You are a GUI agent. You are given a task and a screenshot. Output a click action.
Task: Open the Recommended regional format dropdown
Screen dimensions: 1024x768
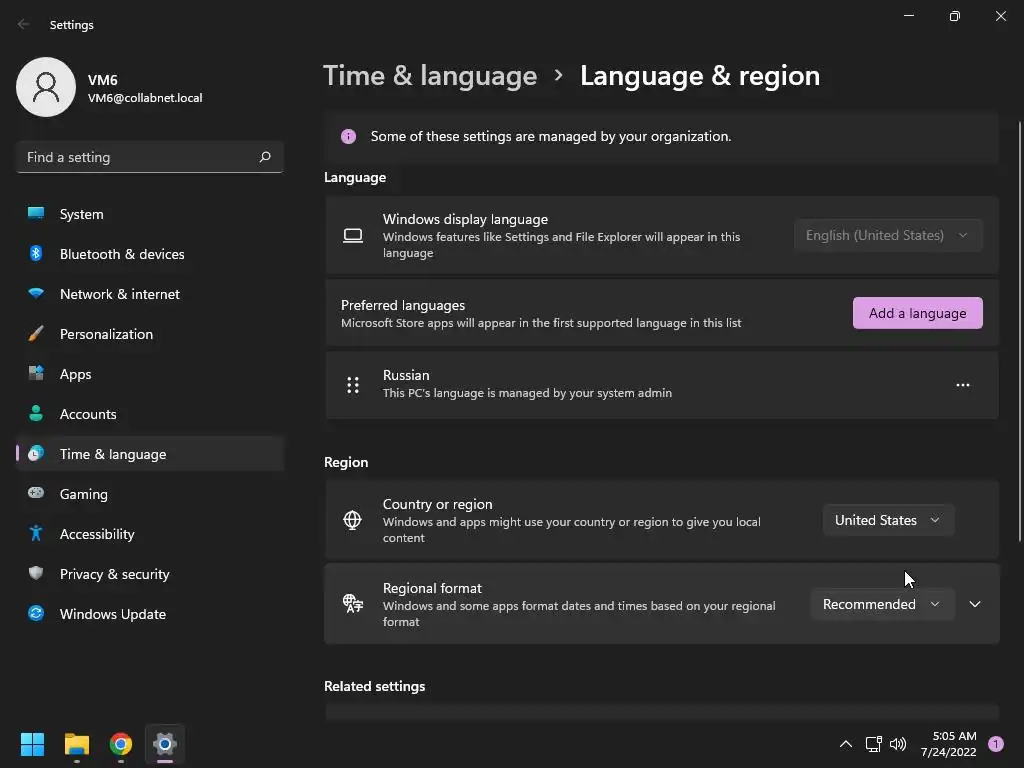click(882, 604)
